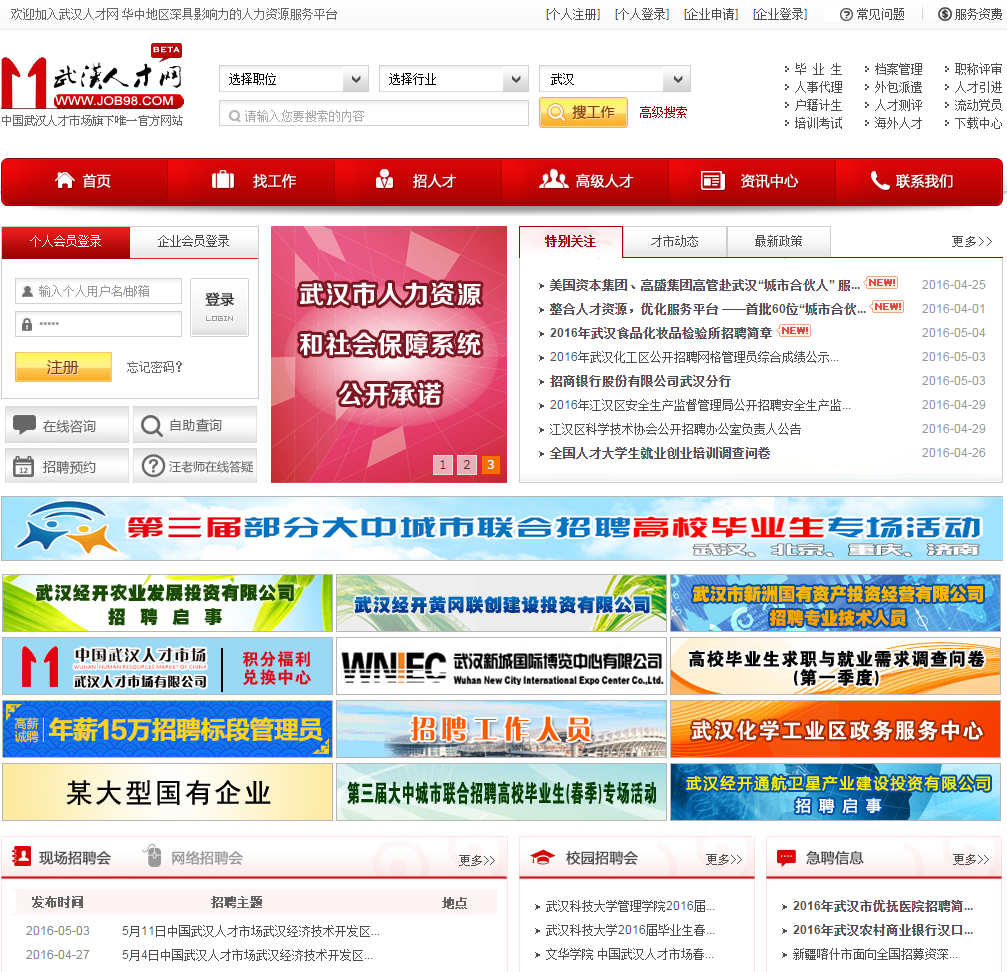The width and height of the screenshot is (1007, 972).
Task: Click the yellow 注册 button
Action: pos(63,367)
